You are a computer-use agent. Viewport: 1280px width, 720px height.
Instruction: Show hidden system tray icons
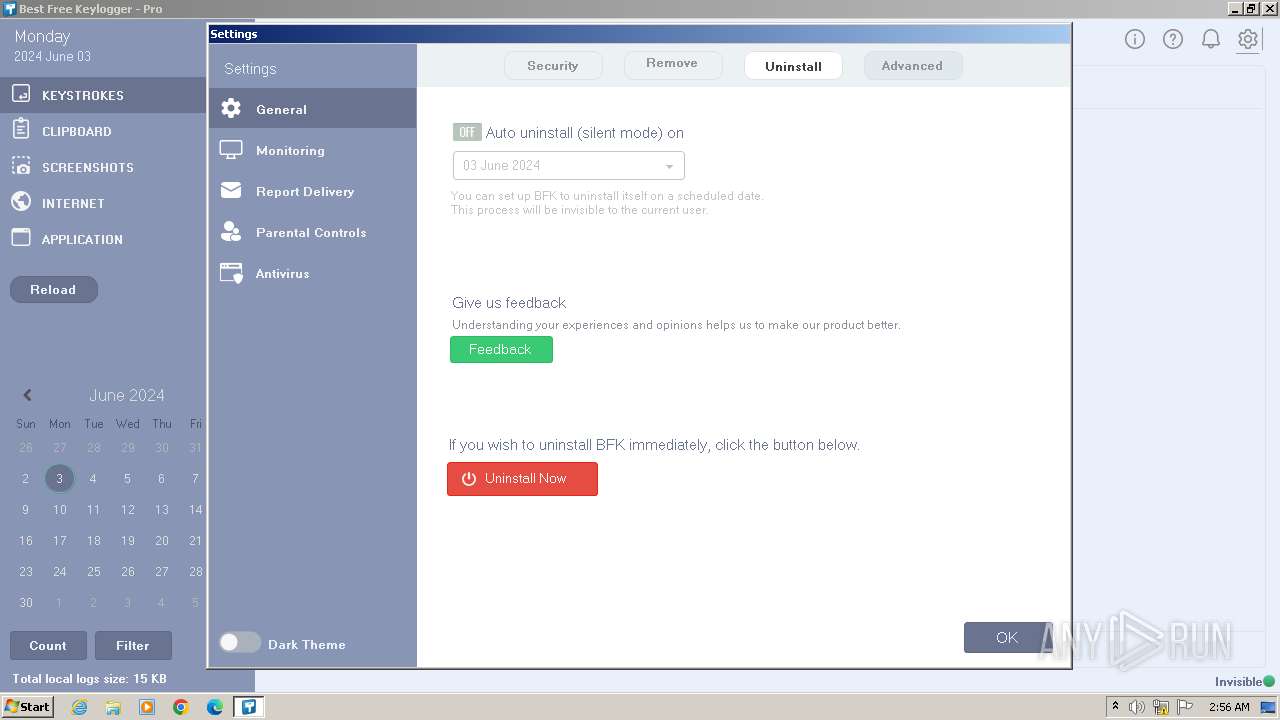click(1115, 706)
